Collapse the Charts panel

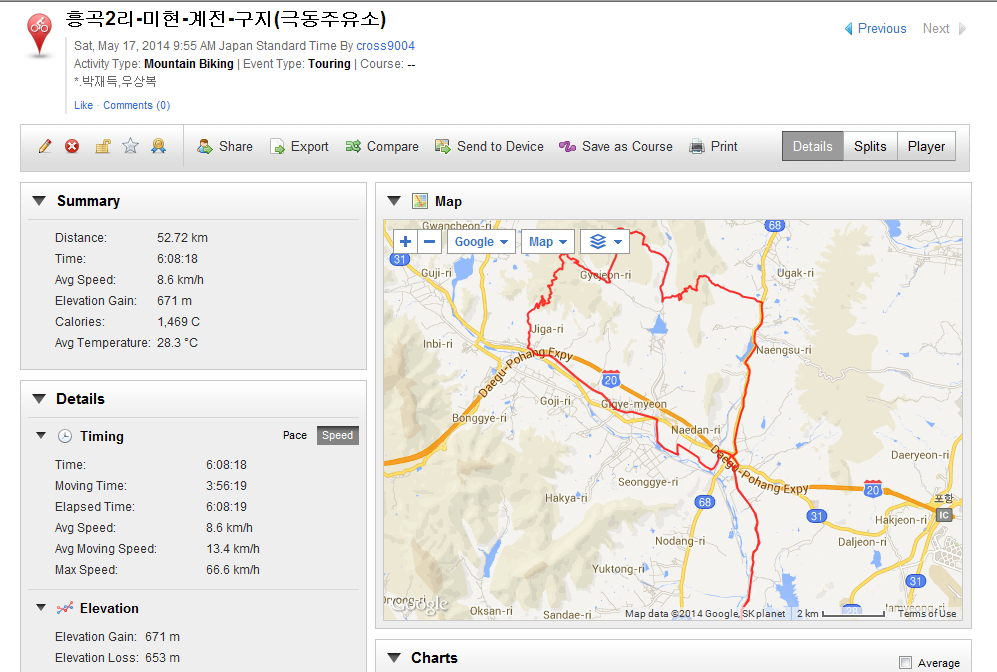(394, 657)
